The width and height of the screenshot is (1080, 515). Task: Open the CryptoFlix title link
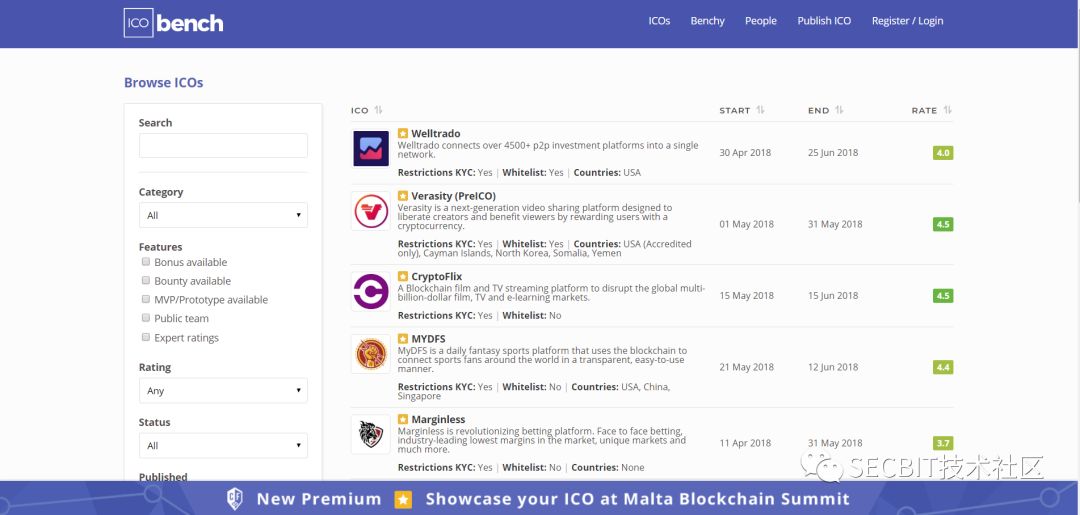[x=437, y=277]
